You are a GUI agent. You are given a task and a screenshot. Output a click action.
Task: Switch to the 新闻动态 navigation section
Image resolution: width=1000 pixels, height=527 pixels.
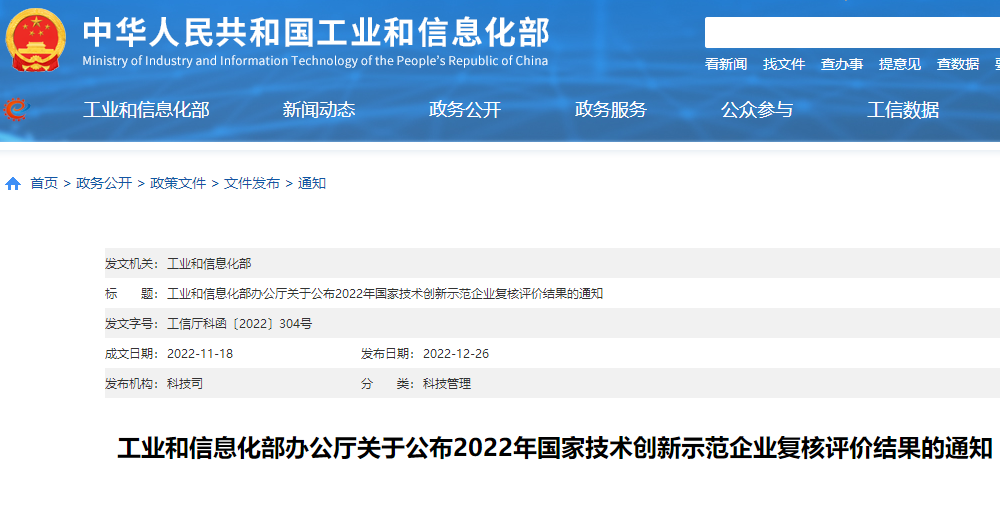[319, 110]
